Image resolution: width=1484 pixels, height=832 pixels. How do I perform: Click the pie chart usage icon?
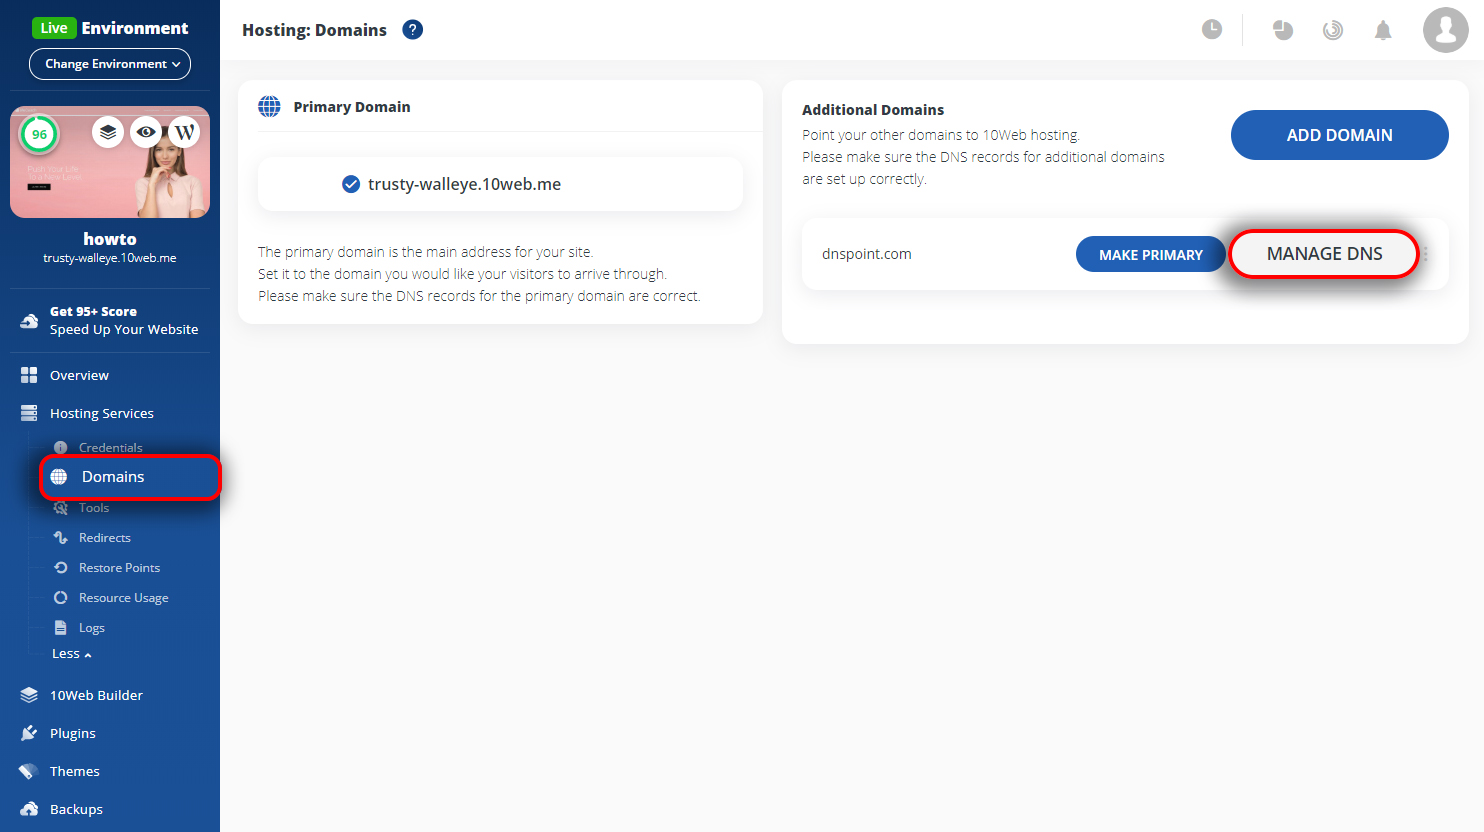1283,30
